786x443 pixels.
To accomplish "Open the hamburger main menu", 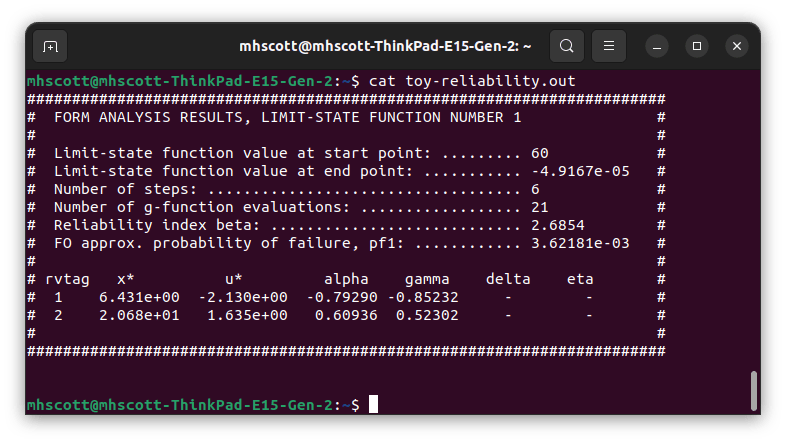I will [x=609, y=46].
